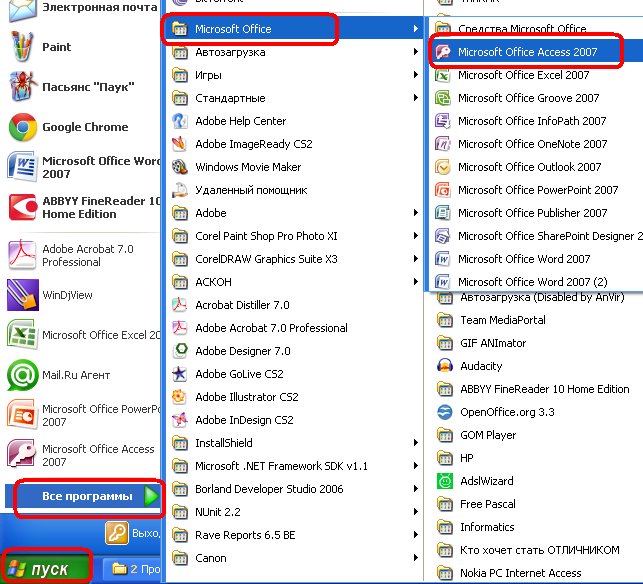Image resolution: width=643 pixels, height=584 pixels.
Task: Launch the Spider Solitaire game icon
Action: point(23,87)
